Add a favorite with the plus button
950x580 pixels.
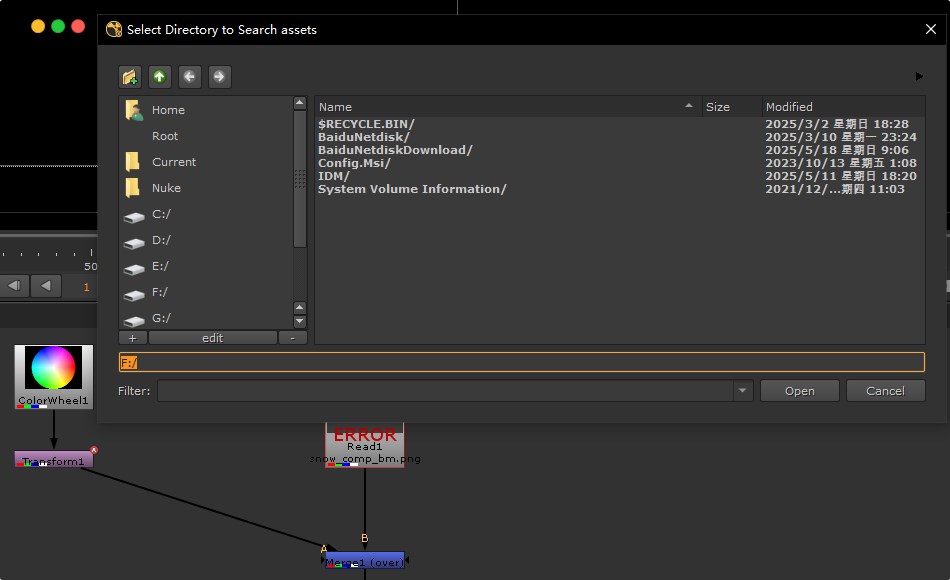point(133,338)
